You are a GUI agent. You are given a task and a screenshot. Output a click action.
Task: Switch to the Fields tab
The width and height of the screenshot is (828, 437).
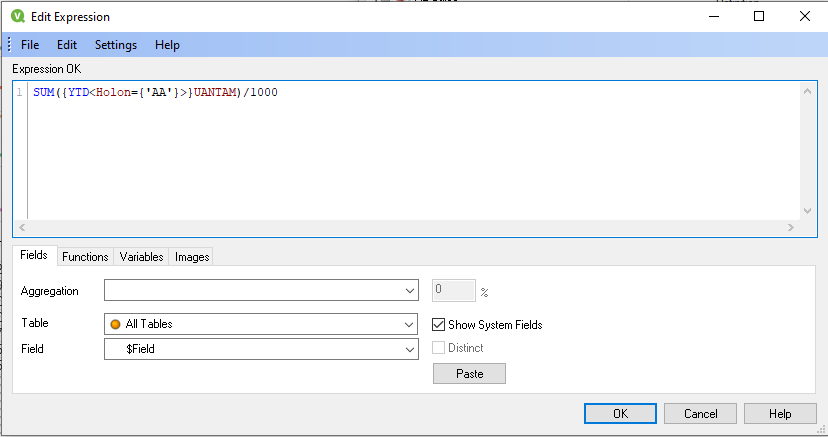point(34,255)
